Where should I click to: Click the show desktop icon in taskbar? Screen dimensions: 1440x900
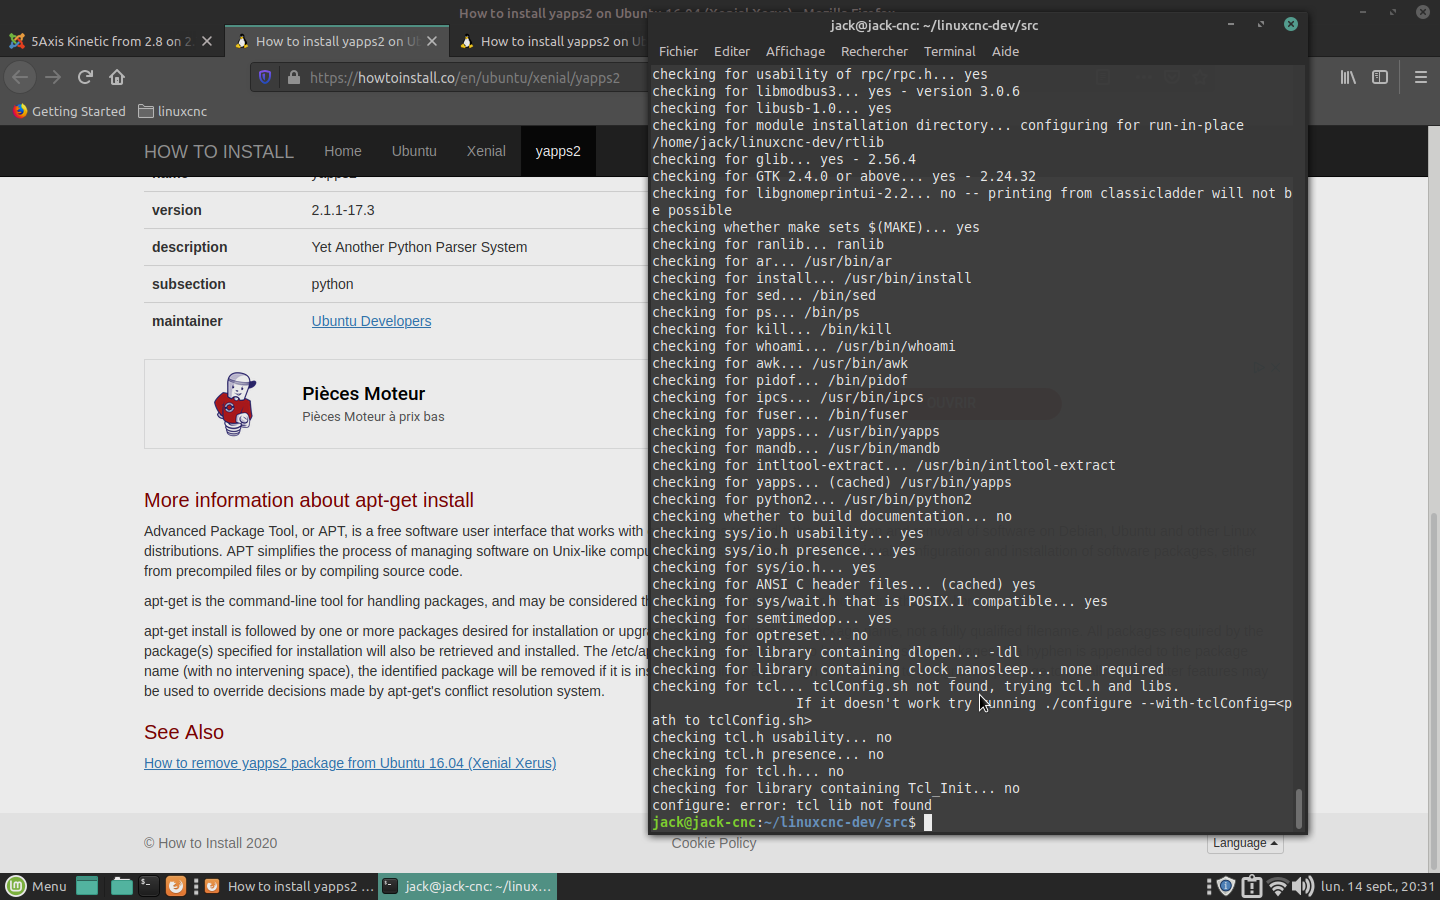click(87, 886)
